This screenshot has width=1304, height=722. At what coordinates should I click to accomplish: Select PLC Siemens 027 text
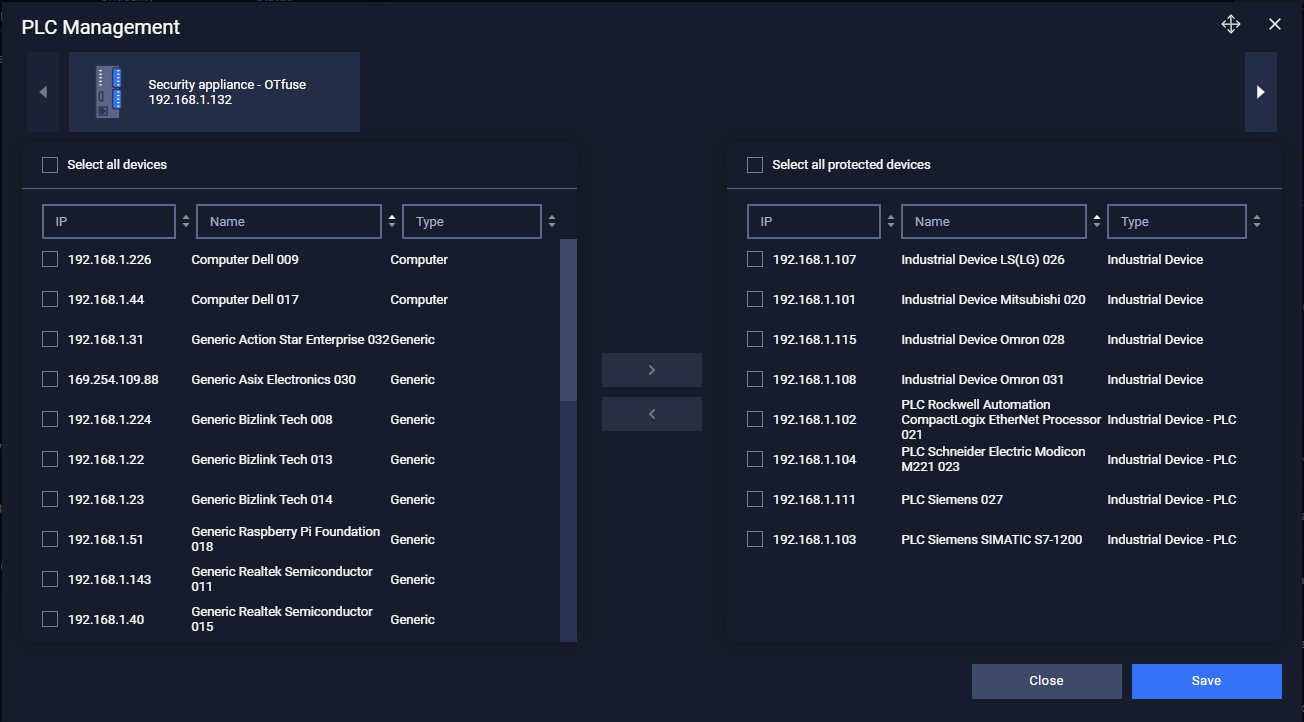click(952, 500)
